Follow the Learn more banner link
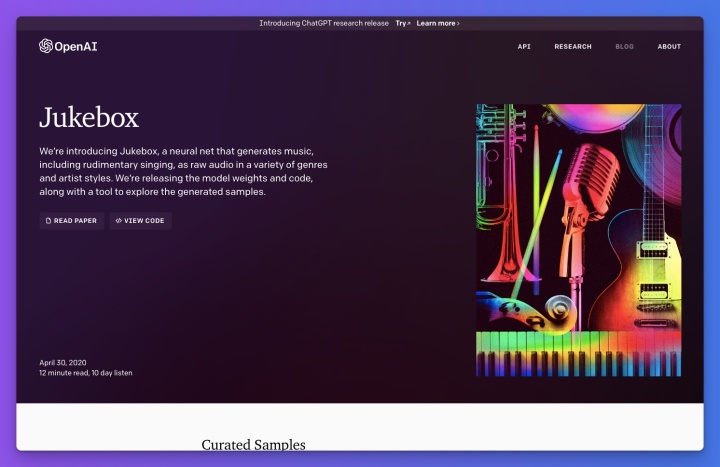 (x=438, y=23)
